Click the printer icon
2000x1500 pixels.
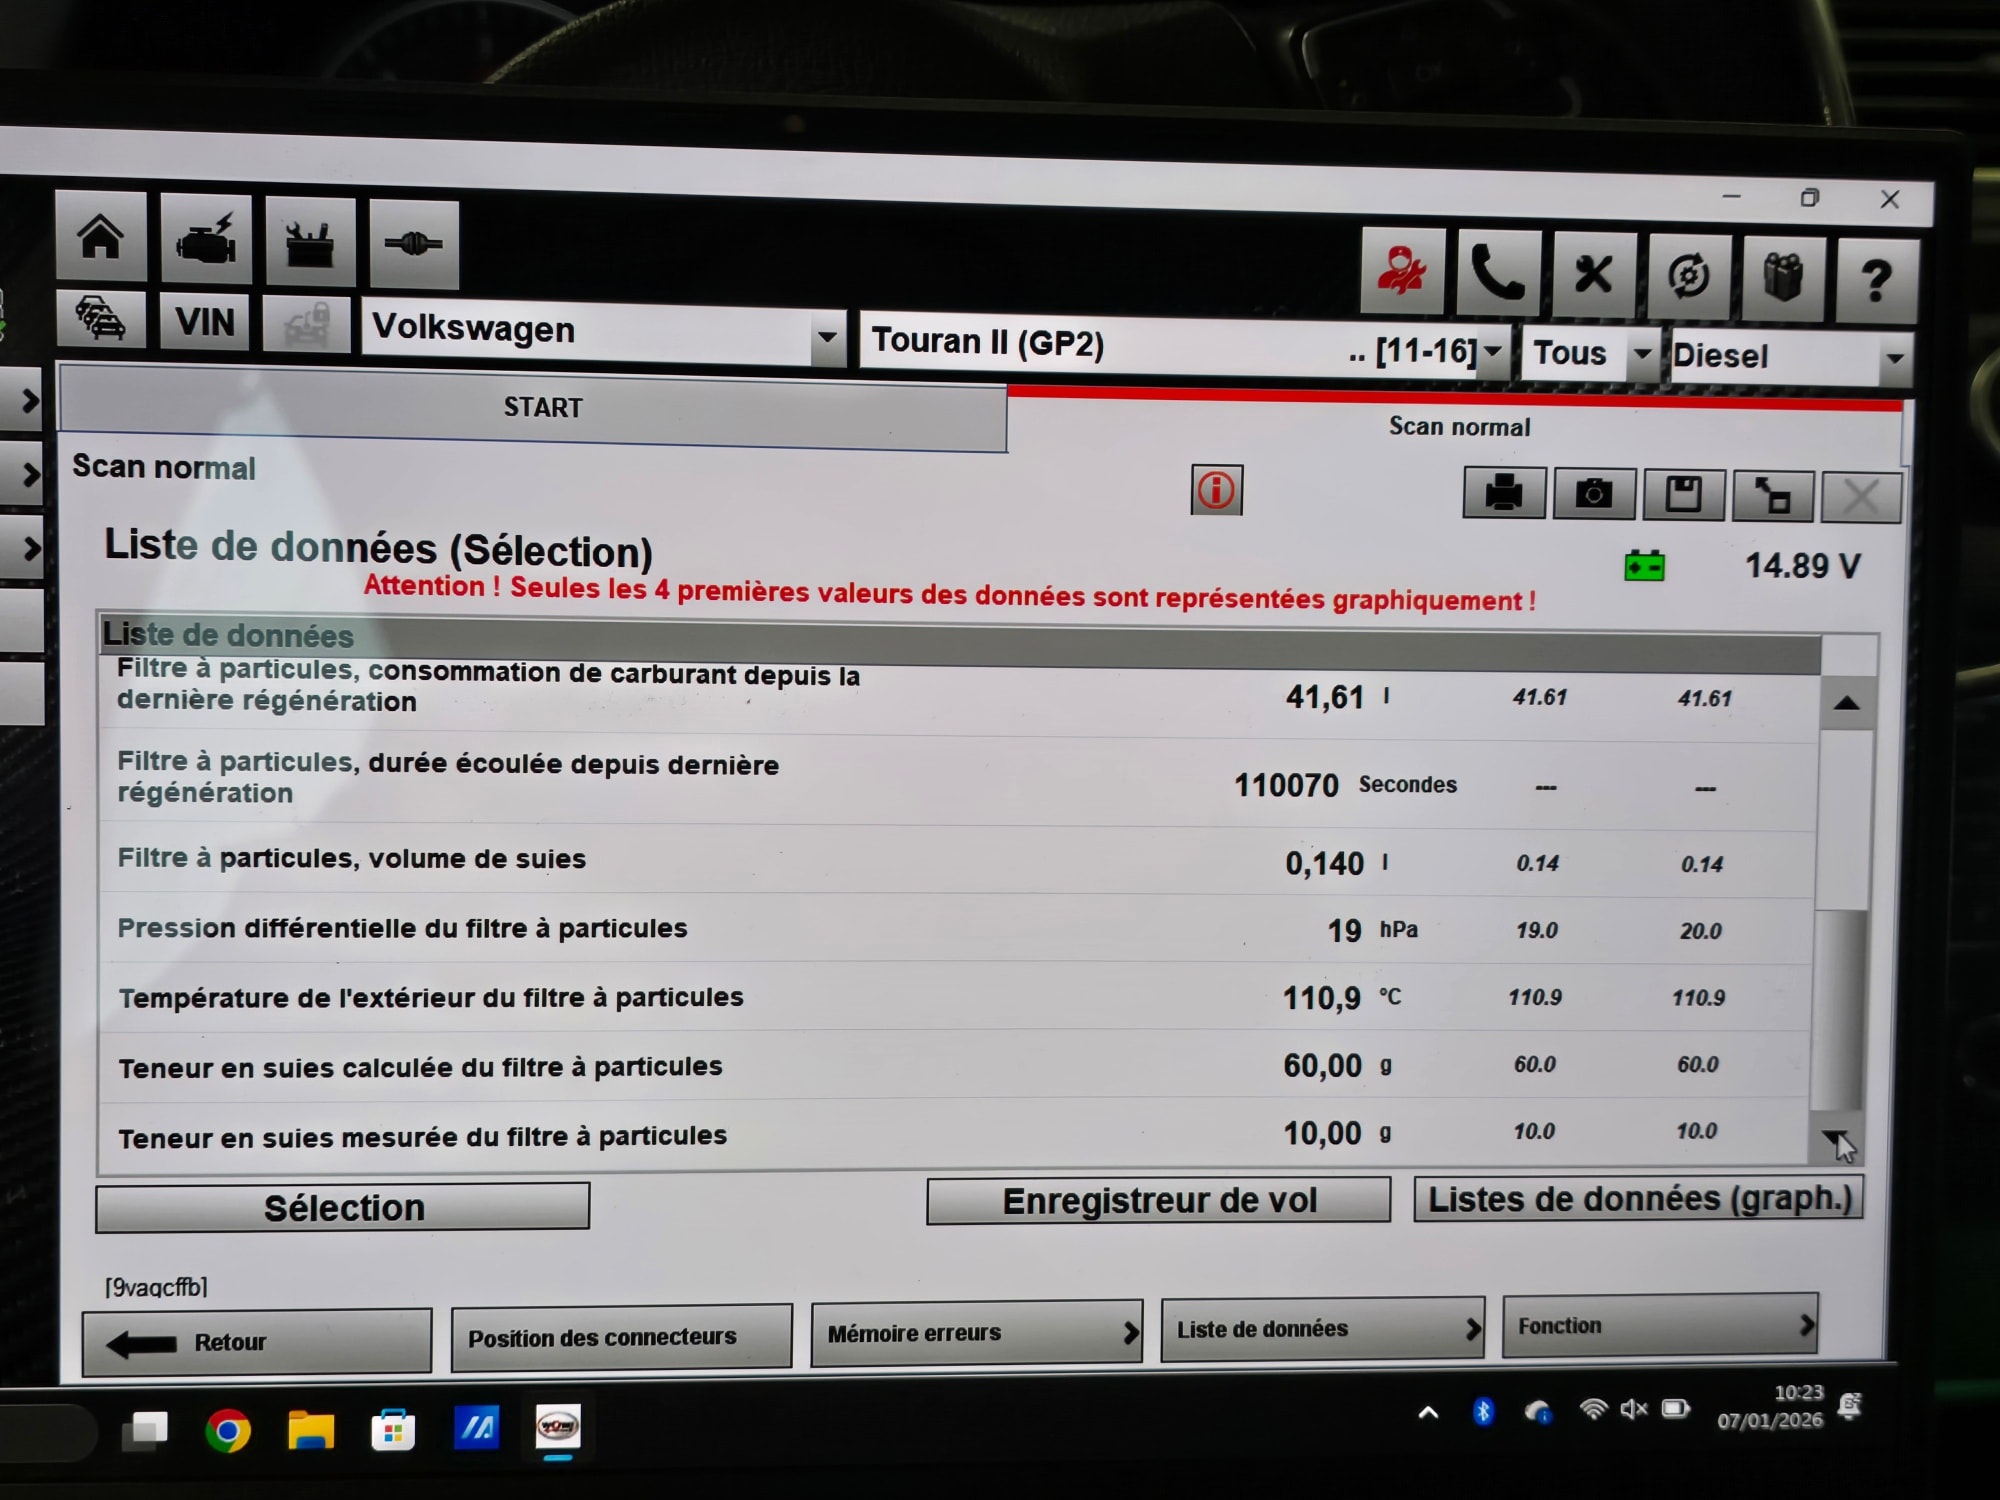pos(1503,493)
